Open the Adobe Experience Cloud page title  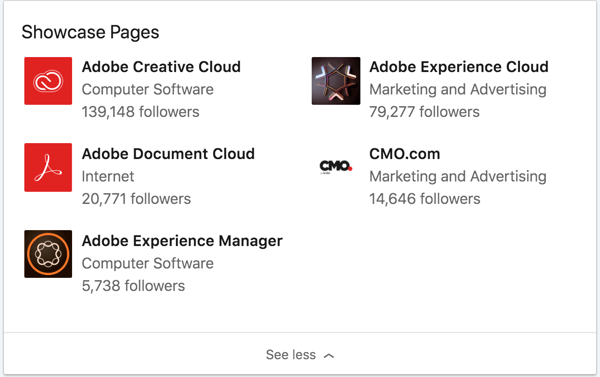click(x=459, y=67)
